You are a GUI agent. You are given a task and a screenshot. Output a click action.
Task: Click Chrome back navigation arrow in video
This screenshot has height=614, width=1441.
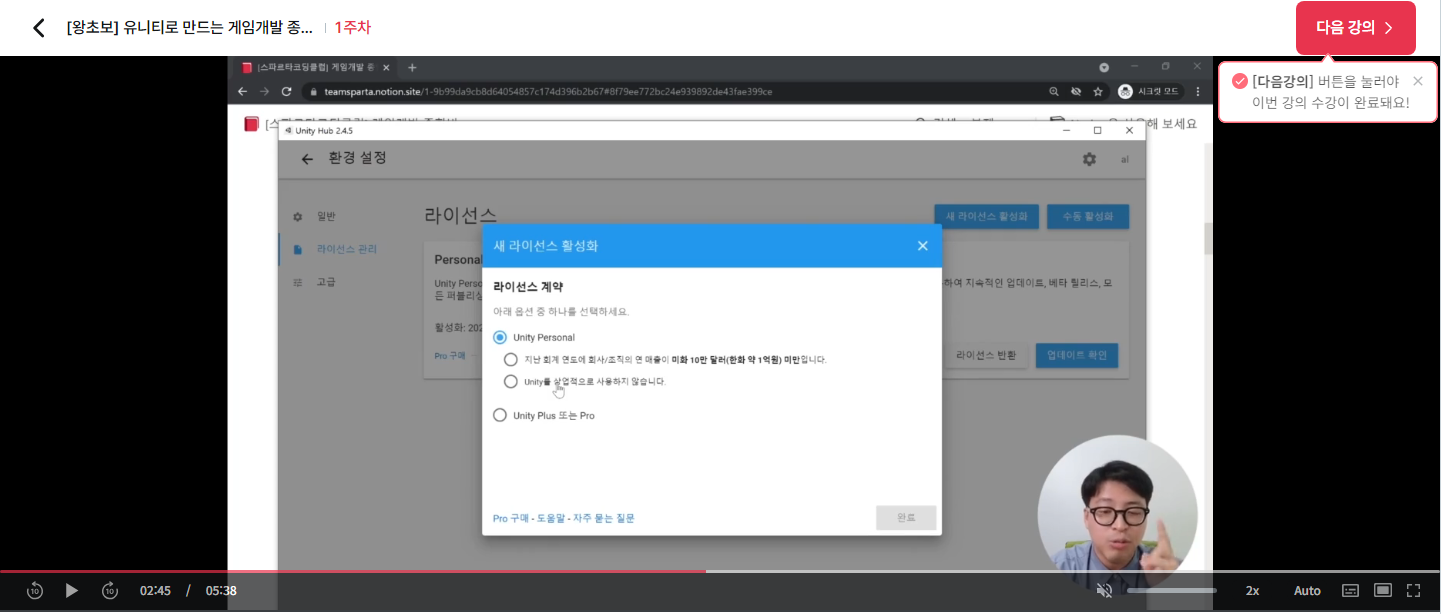tap(242, 91)
